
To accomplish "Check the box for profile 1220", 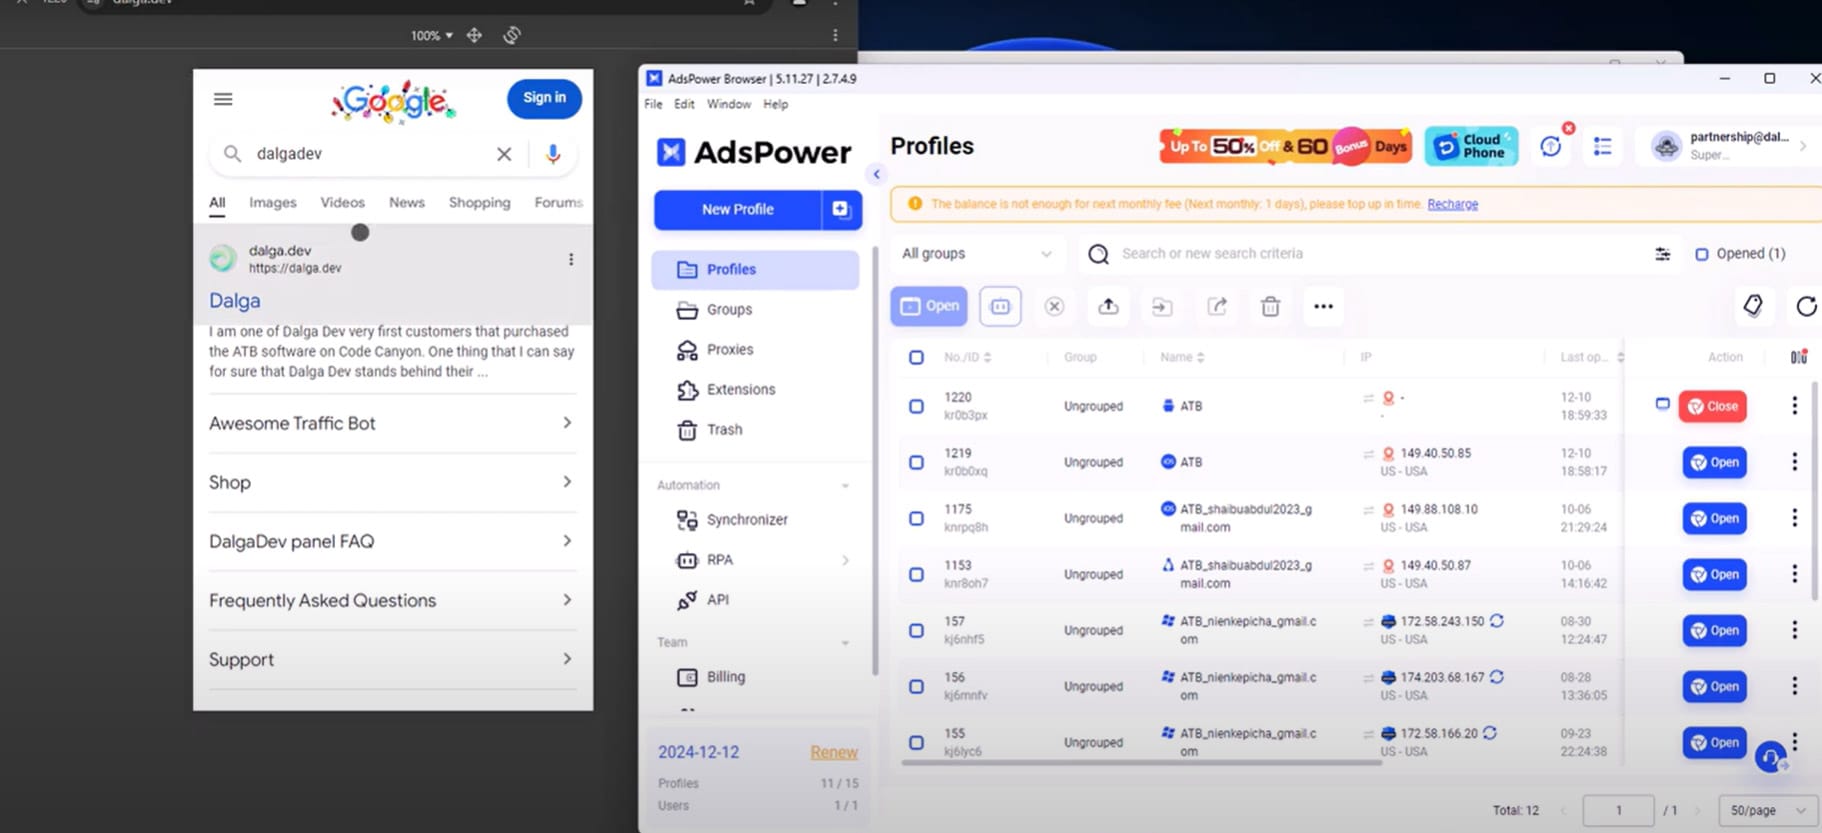I will coord(916,406).
